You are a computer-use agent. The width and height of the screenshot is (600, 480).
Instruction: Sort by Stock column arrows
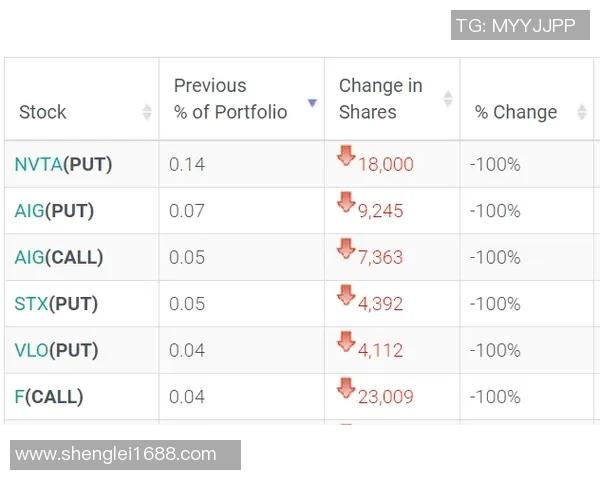pyautogui.click(x=147, y=112)
